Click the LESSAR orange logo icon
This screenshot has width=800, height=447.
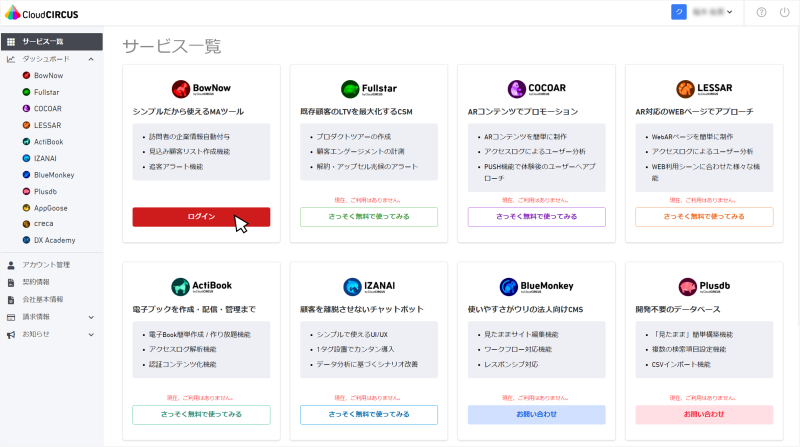[685, 89]
